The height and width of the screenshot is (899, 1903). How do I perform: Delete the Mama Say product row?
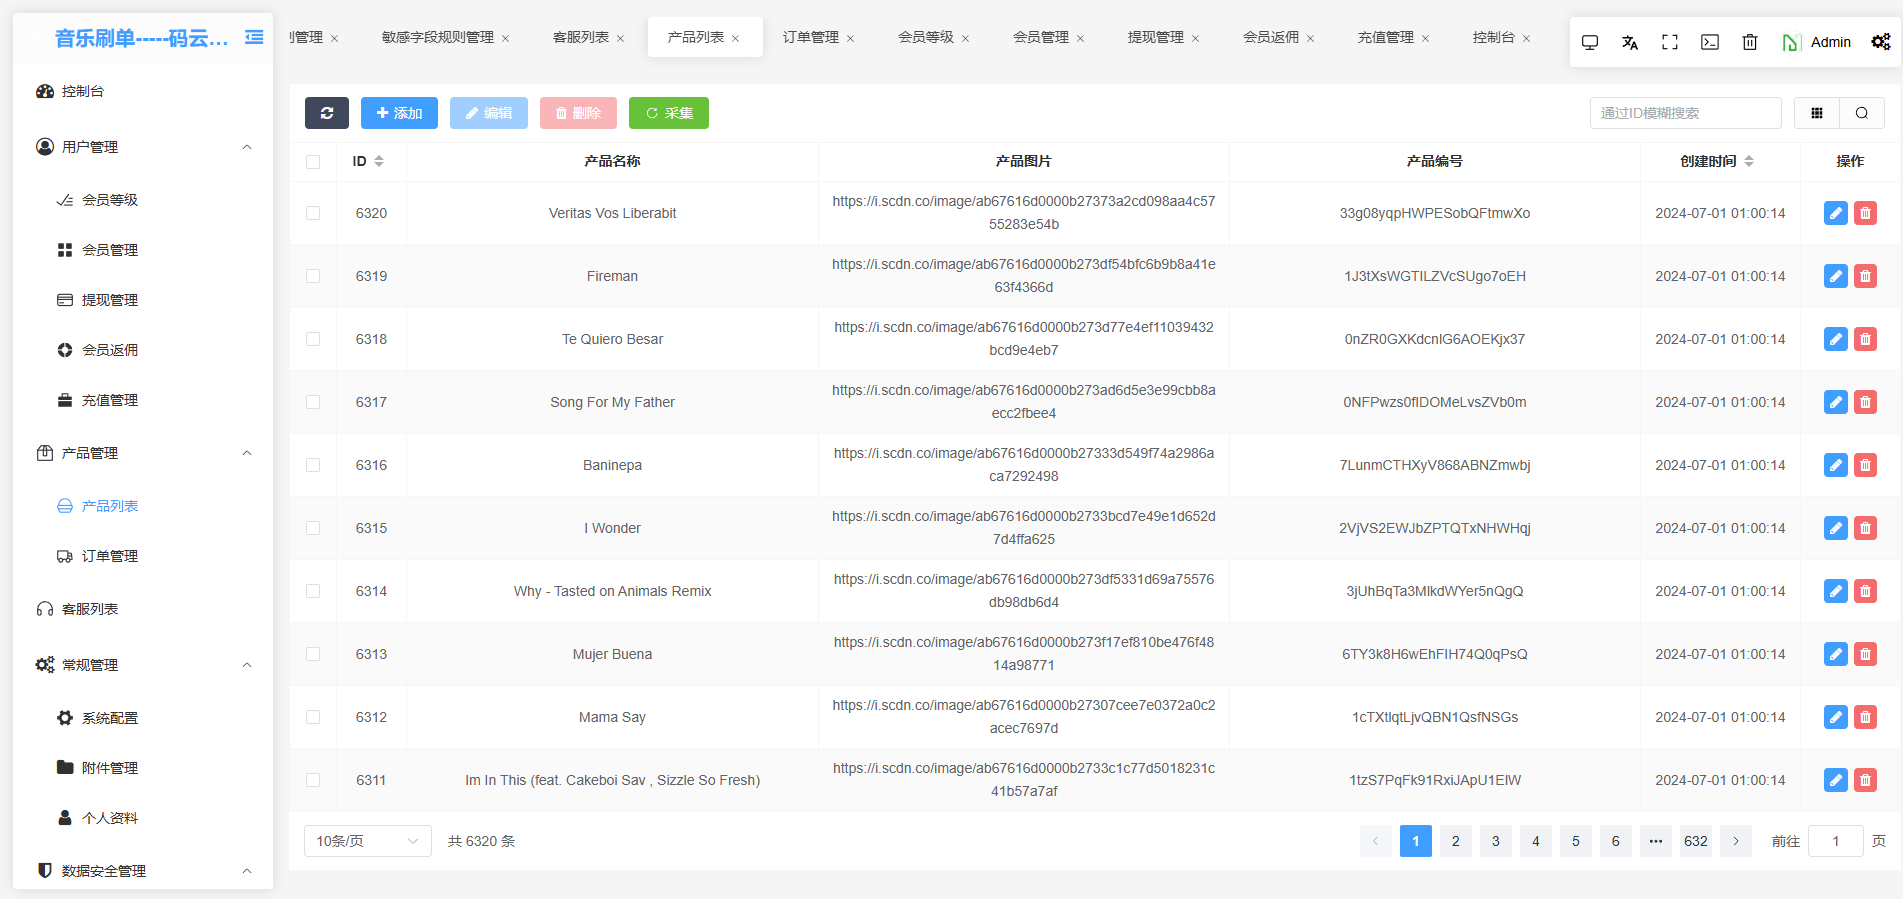coord(1865,717)
